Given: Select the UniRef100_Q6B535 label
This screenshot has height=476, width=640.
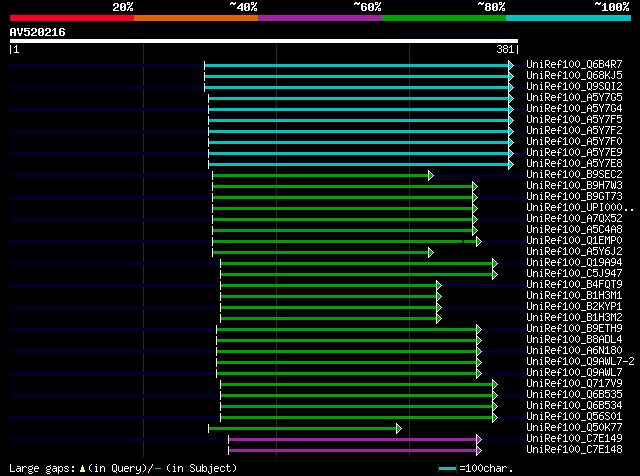Looking at the screenshot, I should [574, 395].
